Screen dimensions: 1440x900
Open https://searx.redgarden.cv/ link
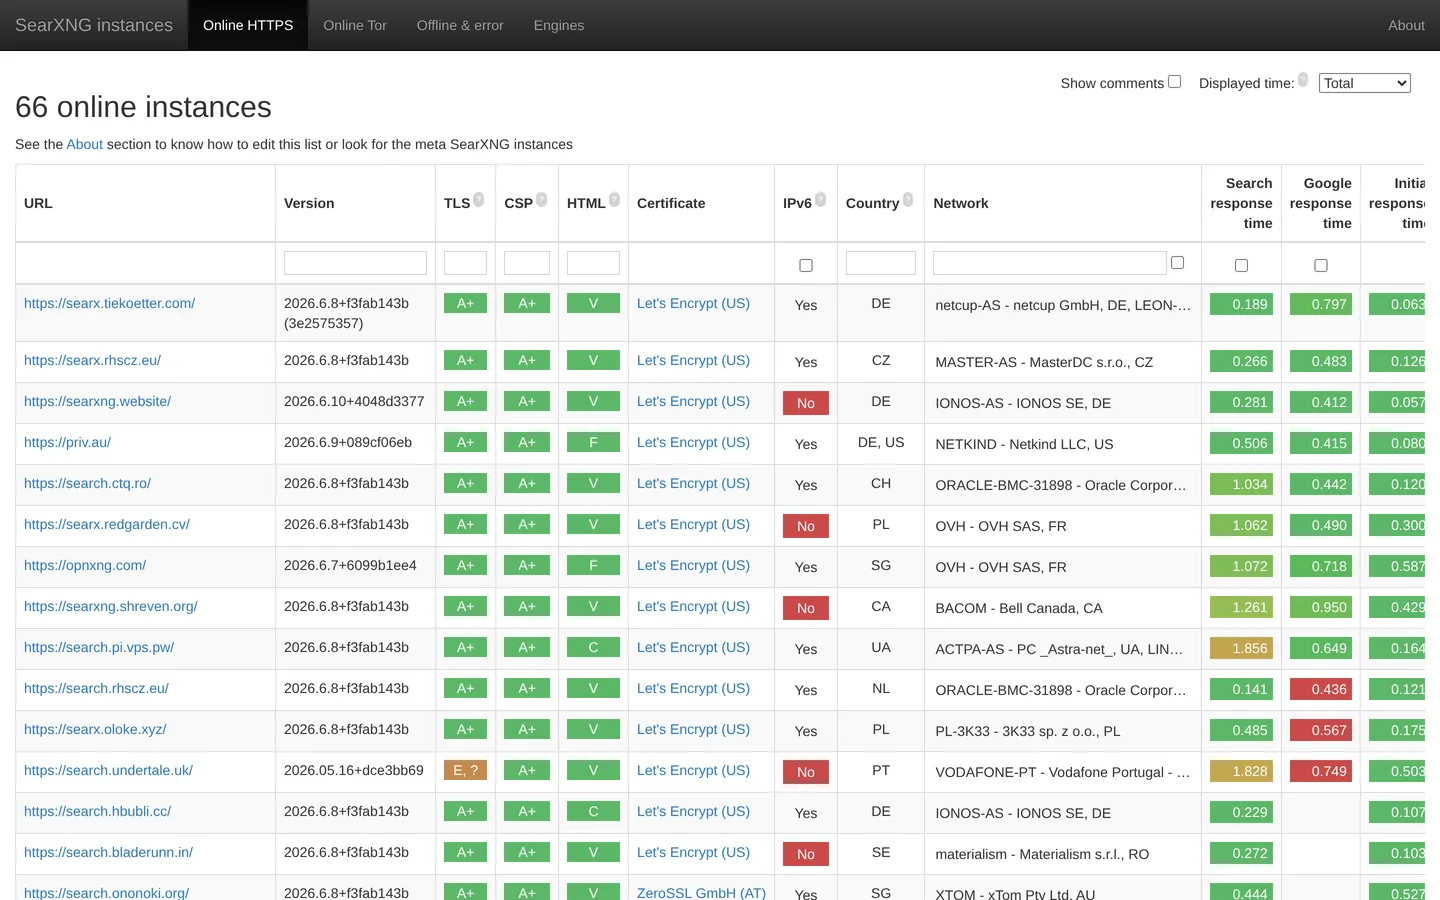click(107, 524)
